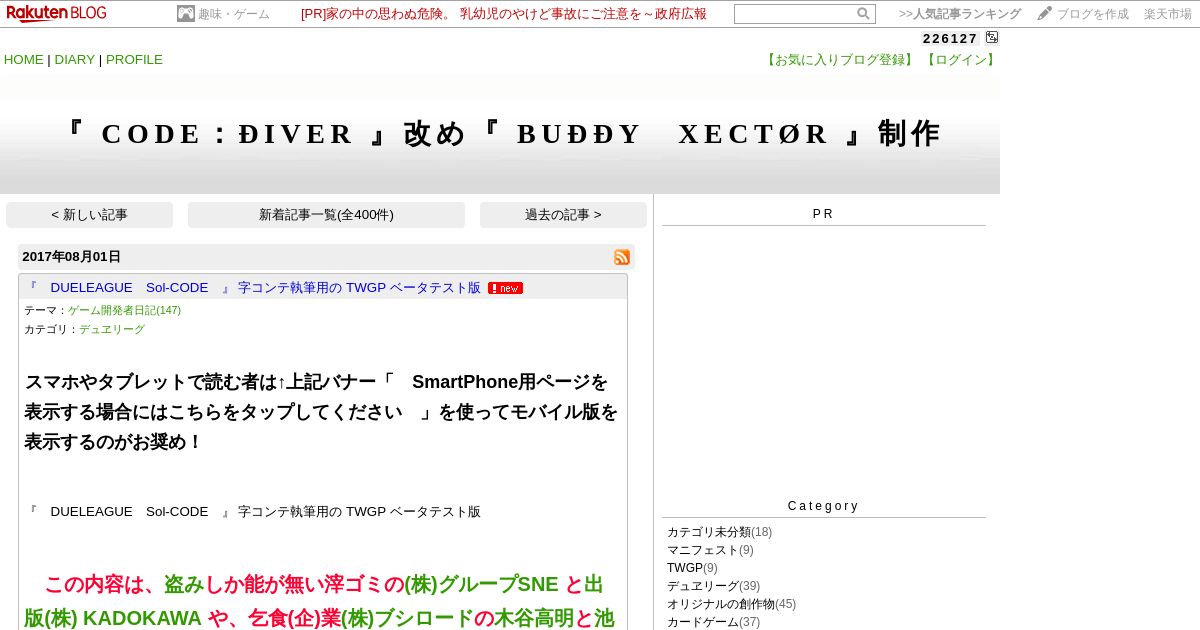This screenshot has height=630, width=1200.
Task: Open sidebar category TWGP
Action: pyautogui.click(x=685, y=568)
